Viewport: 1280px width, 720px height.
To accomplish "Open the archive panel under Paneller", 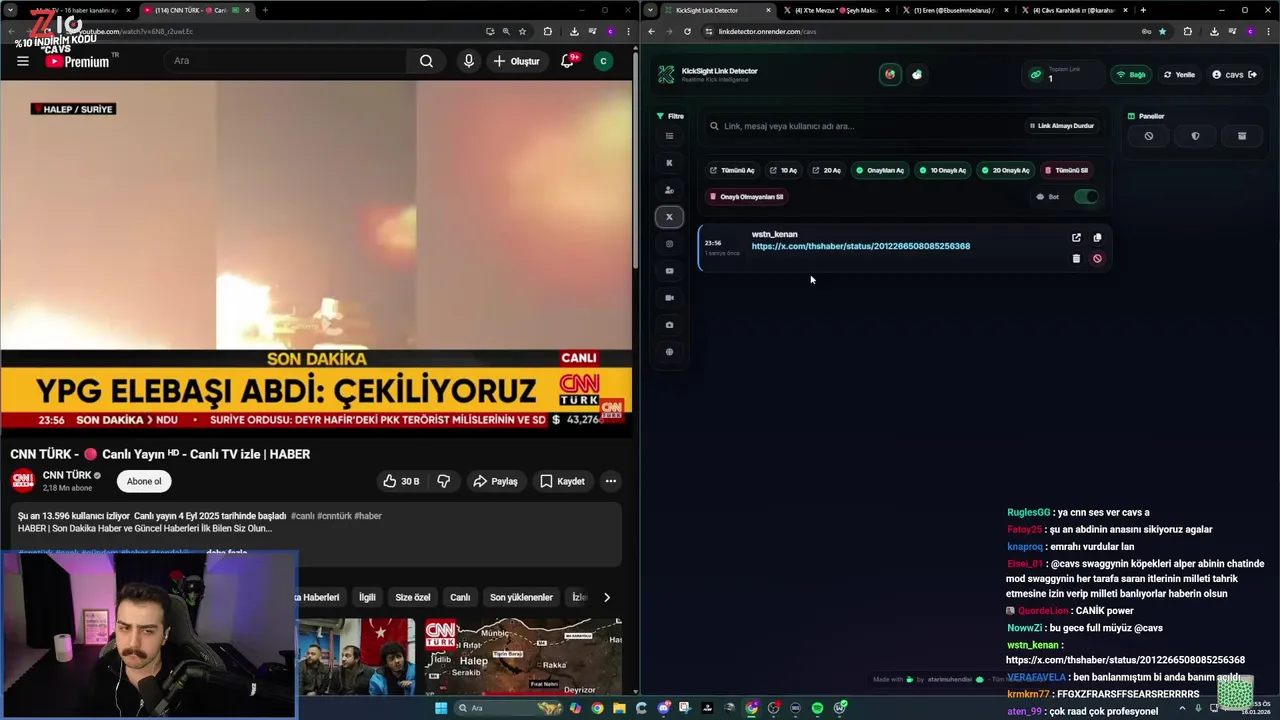I will [1242, 136].
